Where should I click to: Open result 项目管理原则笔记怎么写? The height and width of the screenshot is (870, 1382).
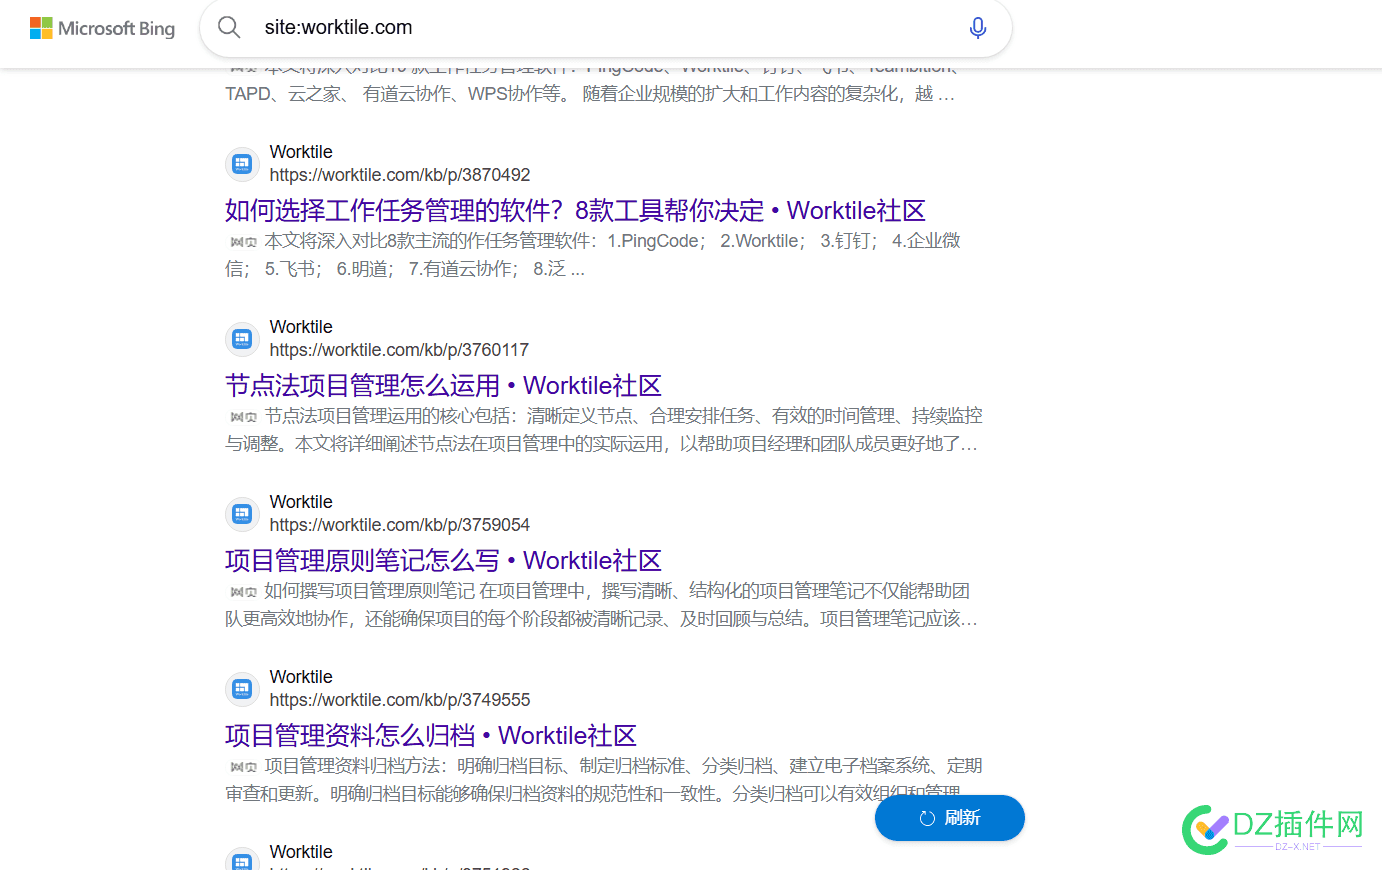(443, 561)
